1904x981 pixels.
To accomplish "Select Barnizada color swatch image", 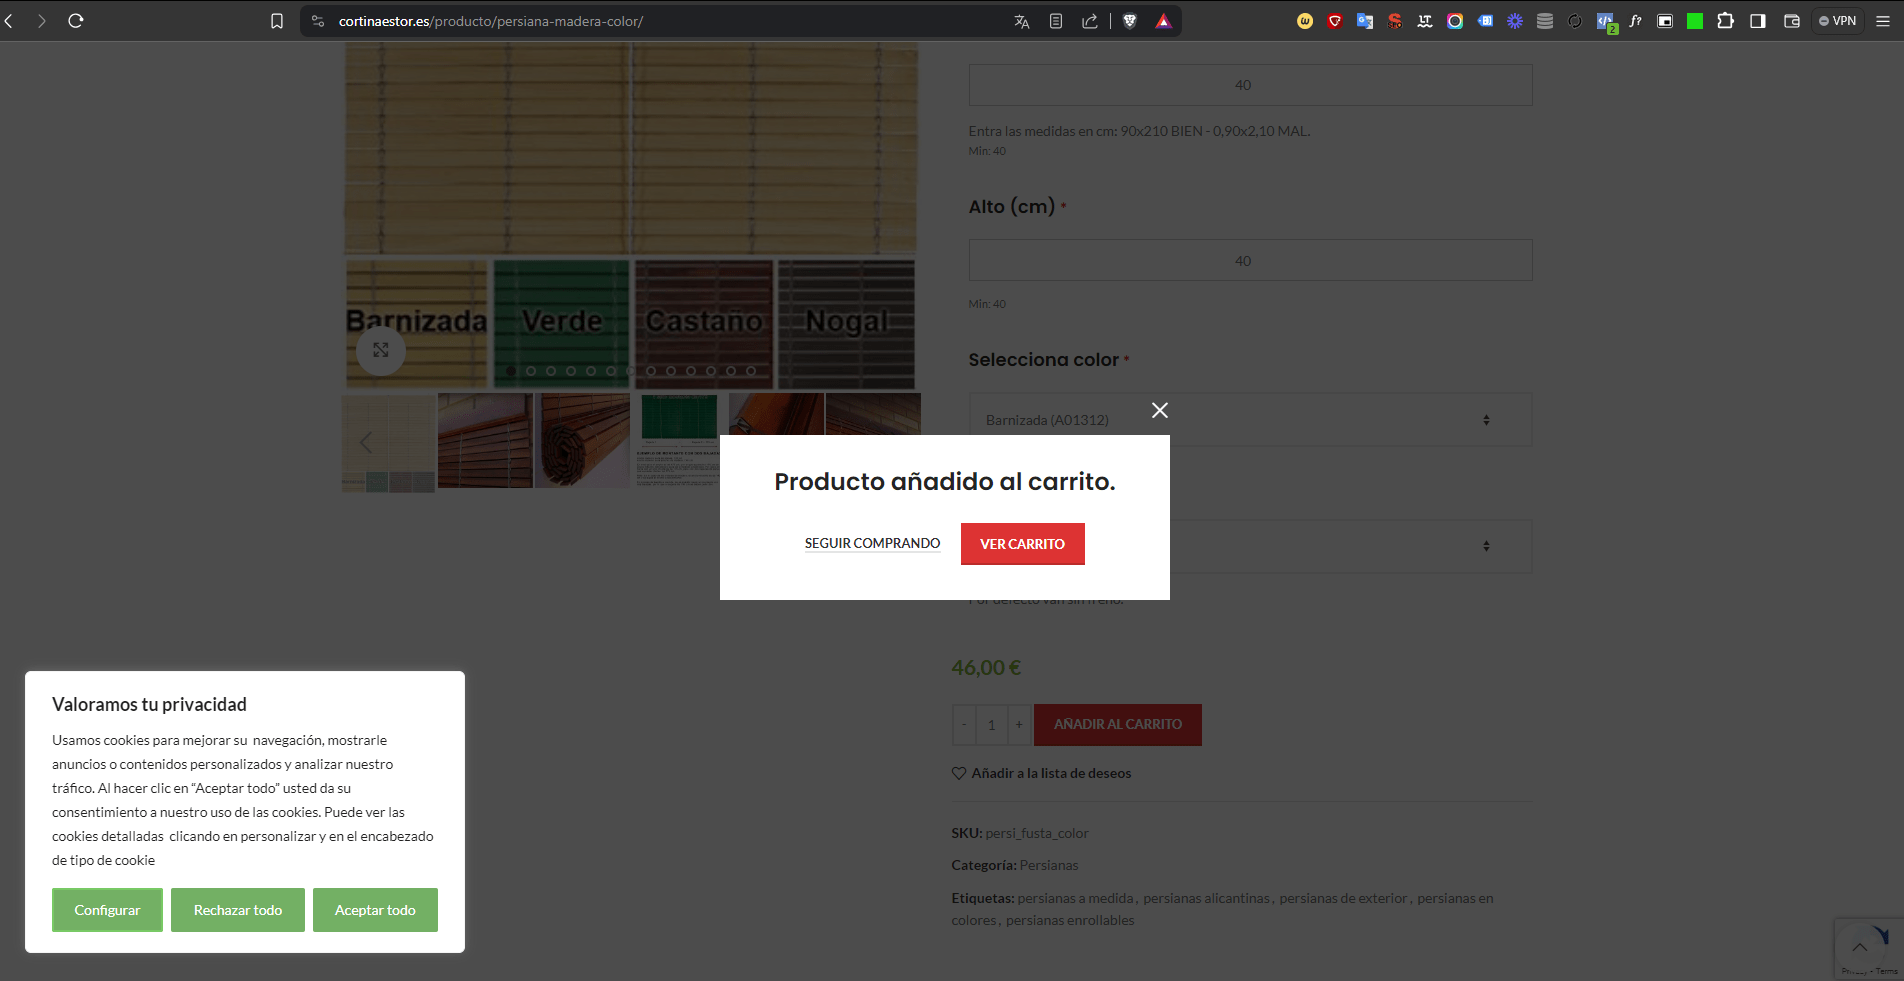I will point(417,324).
